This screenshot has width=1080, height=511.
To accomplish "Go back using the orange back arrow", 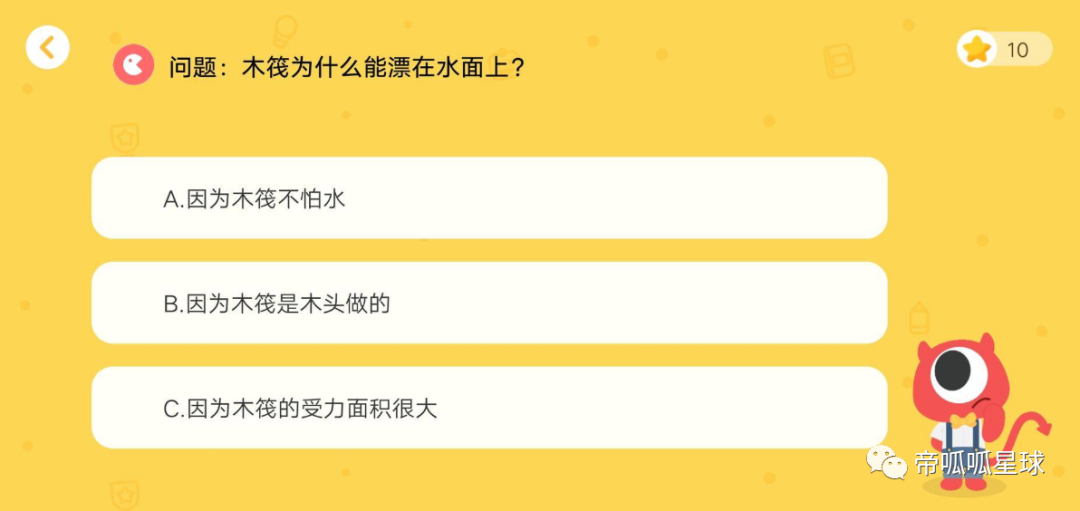I will [x=48, y=48].
